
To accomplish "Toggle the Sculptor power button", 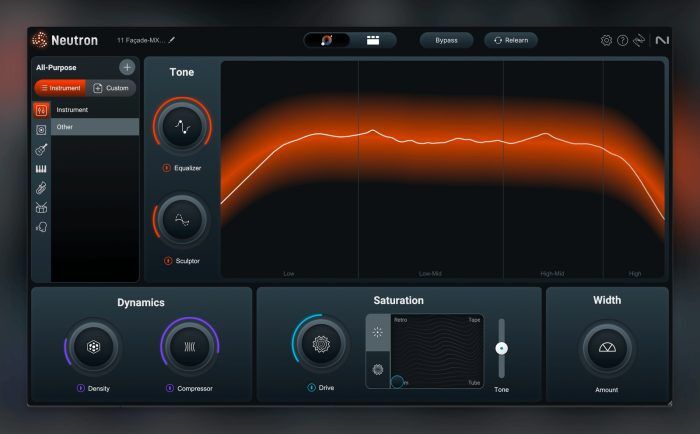I will (x=167, y=261).
